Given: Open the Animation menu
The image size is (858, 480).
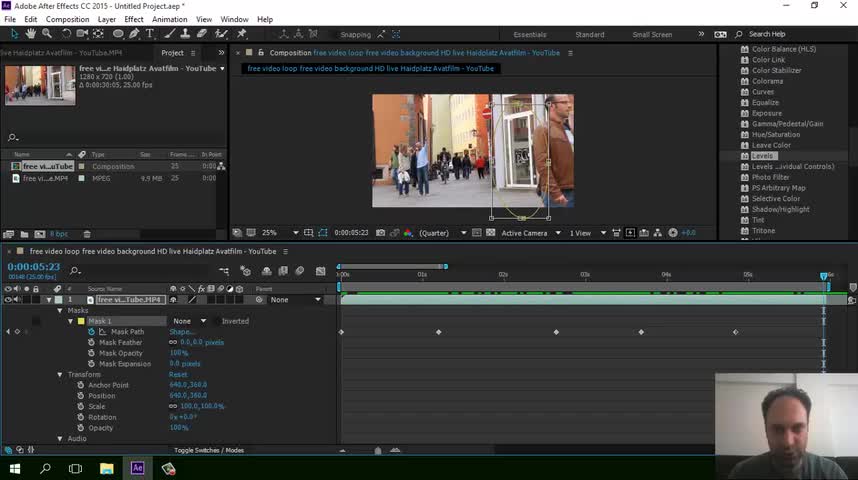Looking at the screenshot, I should 170,19.
